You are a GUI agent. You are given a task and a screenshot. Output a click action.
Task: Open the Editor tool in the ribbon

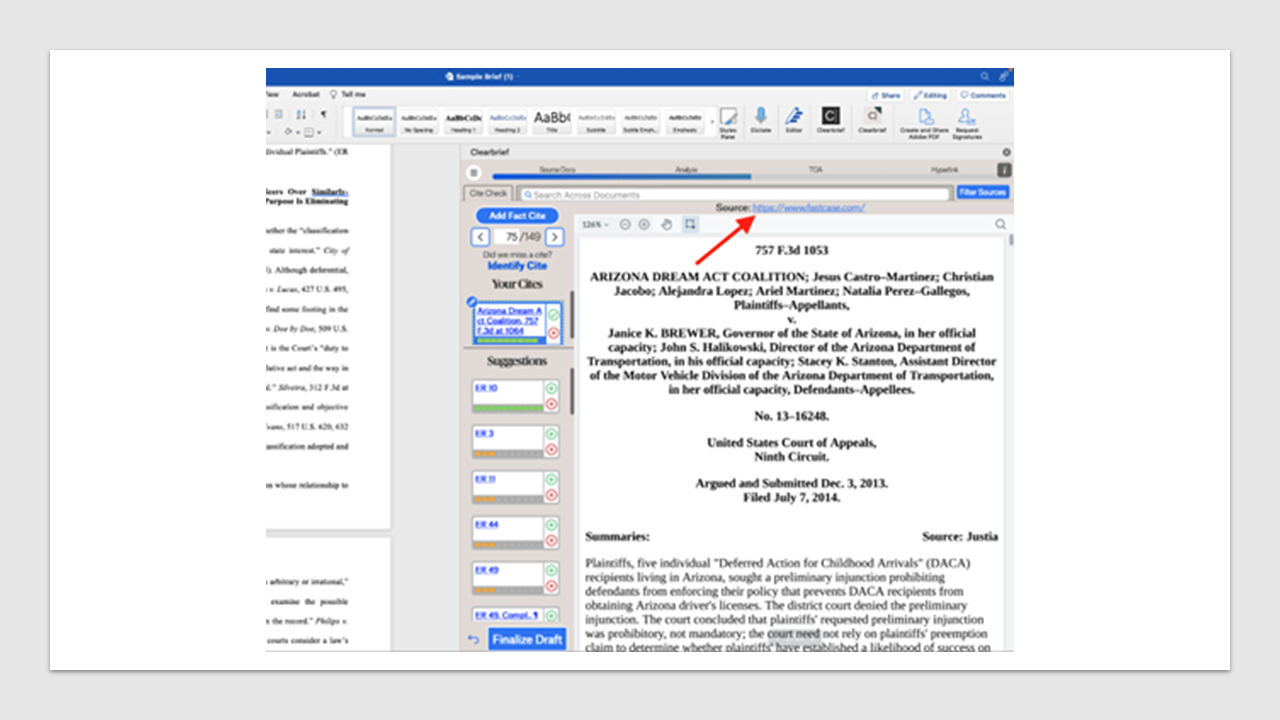coord(794,118)
